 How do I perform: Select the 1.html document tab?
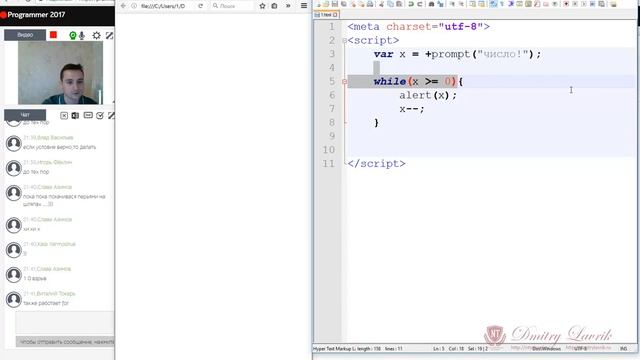(x=326, y=15)
